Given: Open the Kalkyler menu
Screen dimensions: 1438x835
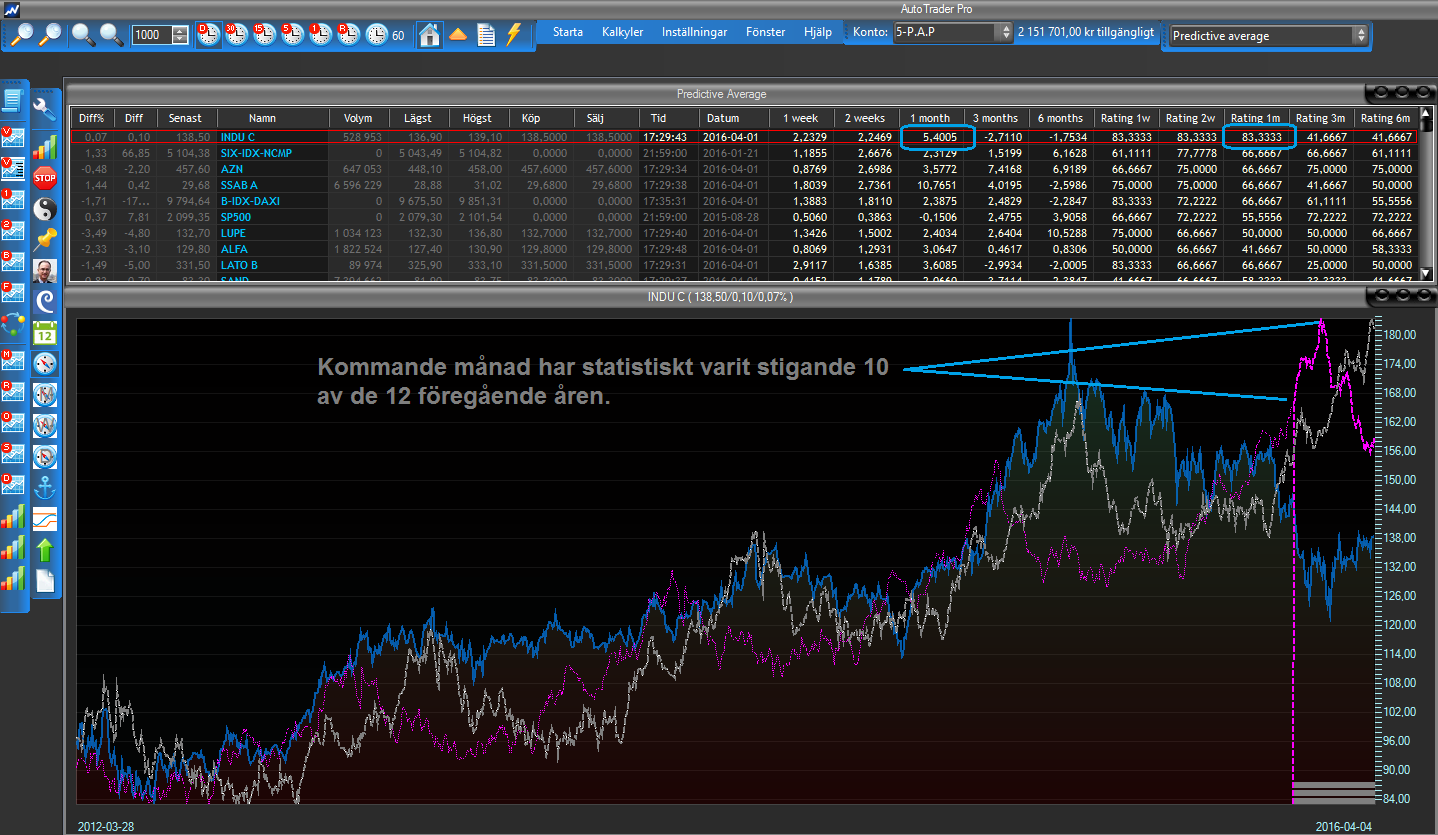Looking at the screenshot, I should 623,32.
